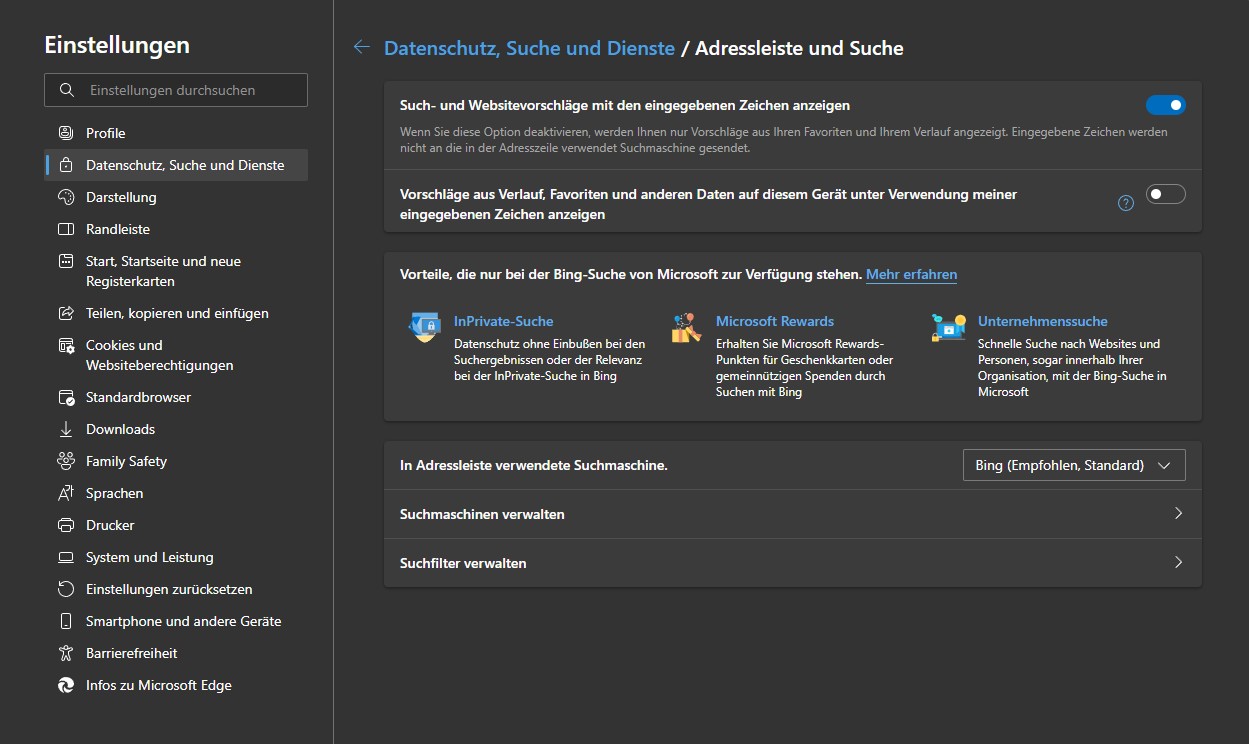This screenshot has width=1249, height=744.
Task: Open the Bing (Empfohlen, Standard) search engine dropdown
Action: [1073, 464]
